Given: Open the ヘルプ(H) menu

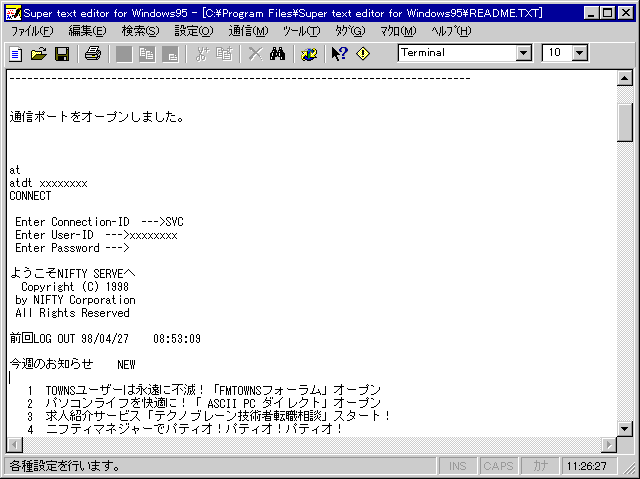Looking at the screenshot, I should pos(451,31).
